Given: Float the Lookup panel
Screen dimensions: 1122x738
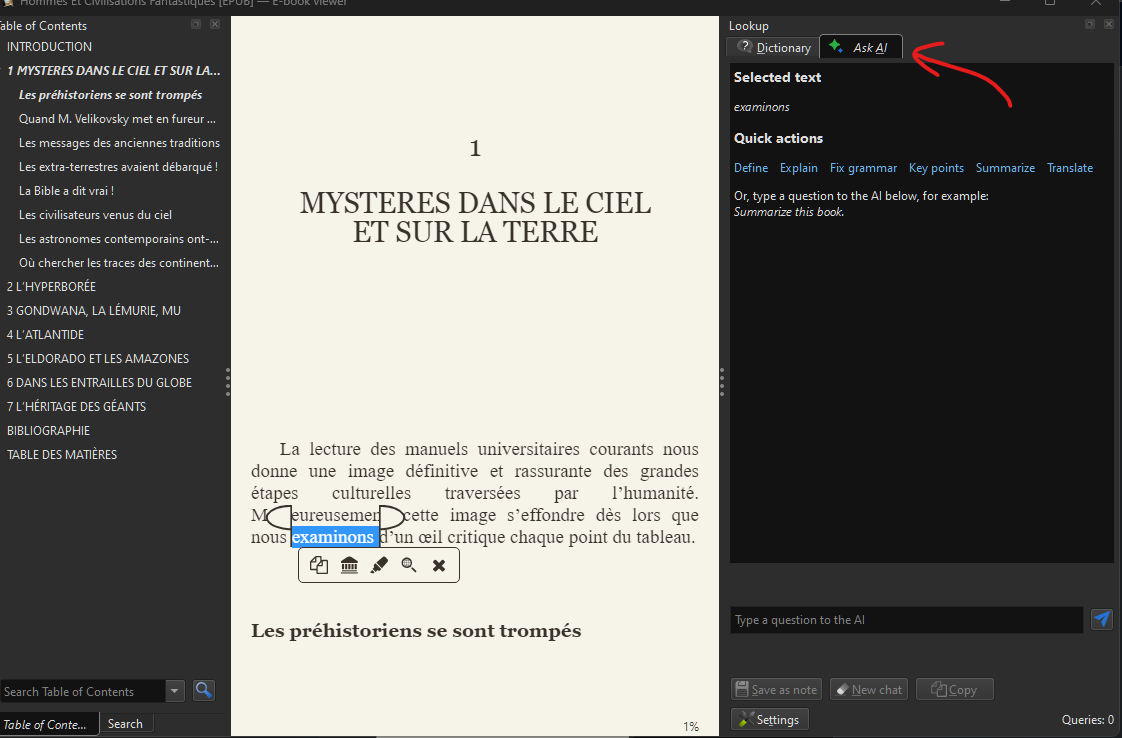Looking at the screenshot, I should click(x=1090, y=24).
